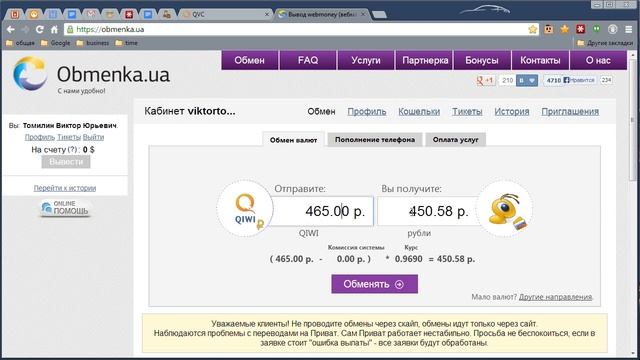Viewport: 640px width, 360px height.
Task: Click the Facebook Нравится button
Action: [x=579, y=80]
